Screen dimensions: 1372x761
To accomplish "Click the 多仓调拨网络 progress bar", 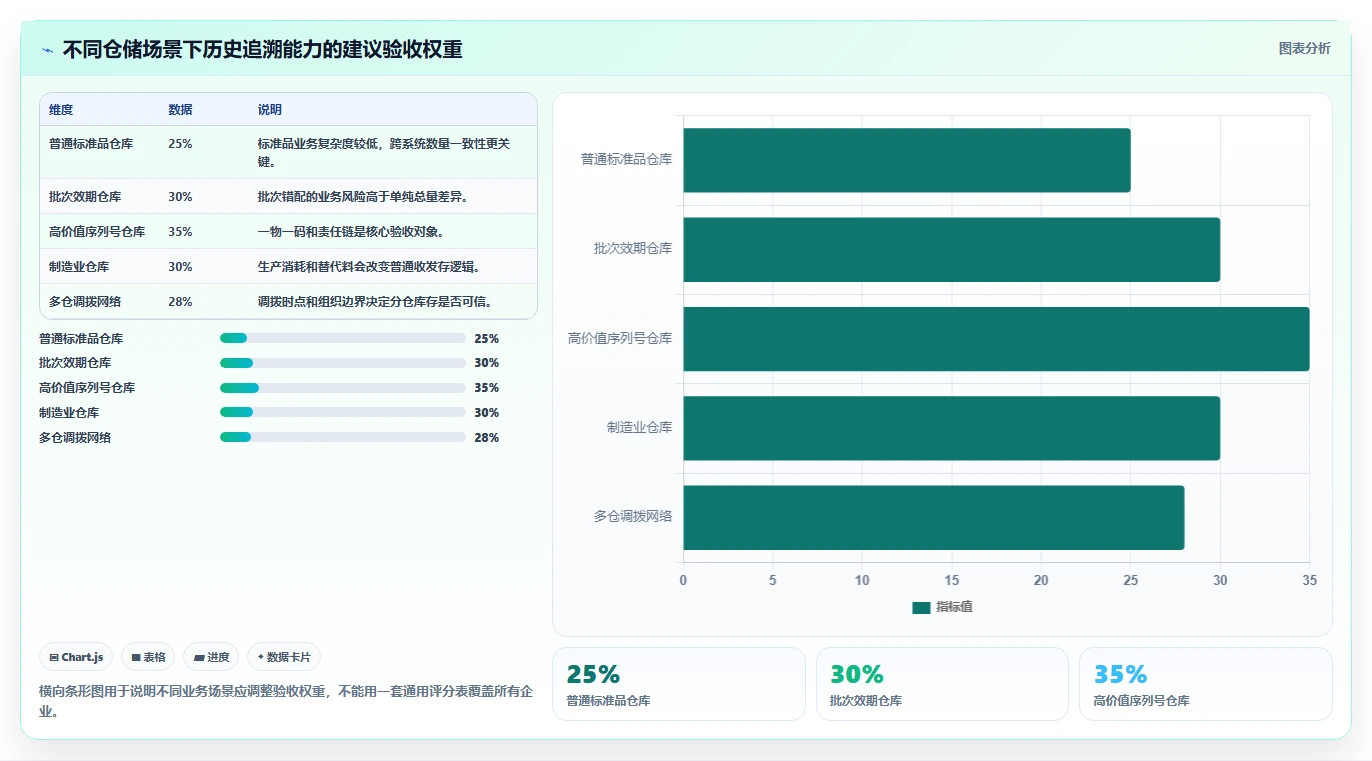I will (343, 437).
